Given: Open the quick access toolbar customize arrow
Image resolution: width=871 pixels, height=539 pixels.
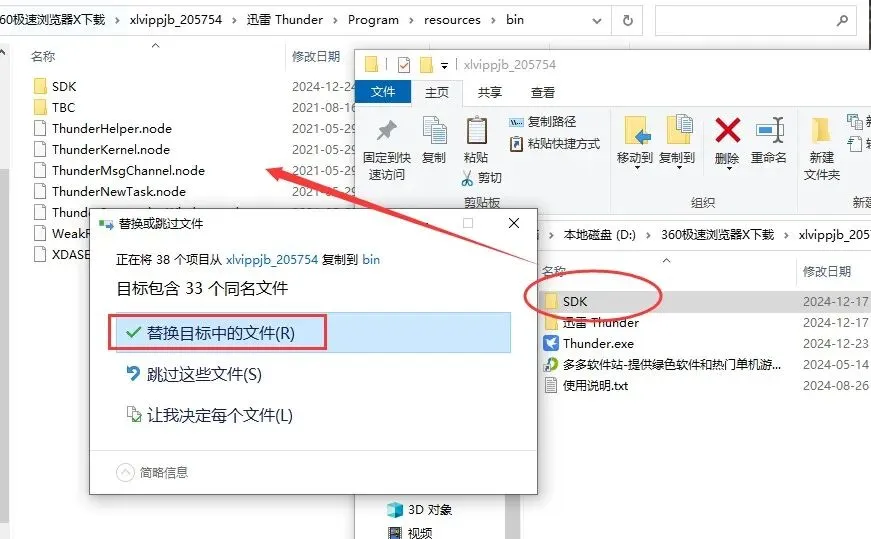Looking at the screenshot, I should [x=444, y=66].
